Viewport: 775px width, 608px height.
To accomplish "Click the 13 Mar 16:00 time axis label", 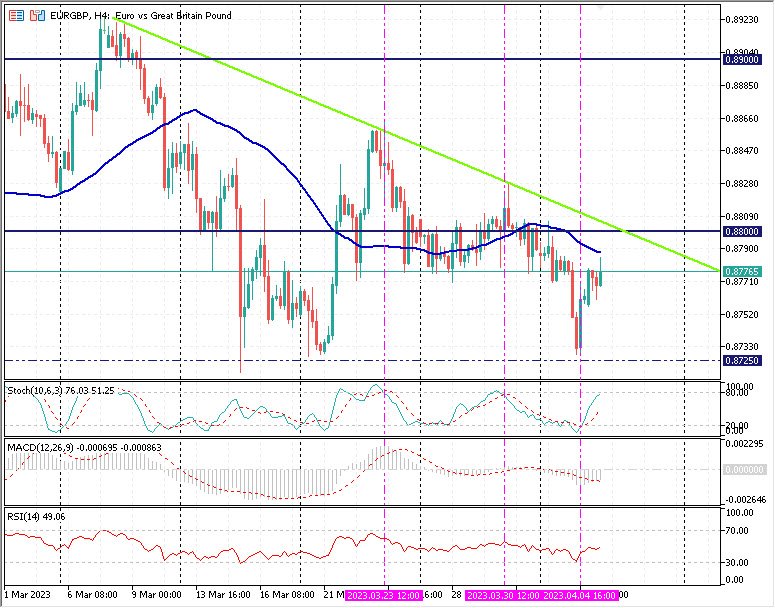I will coord(222,594).
